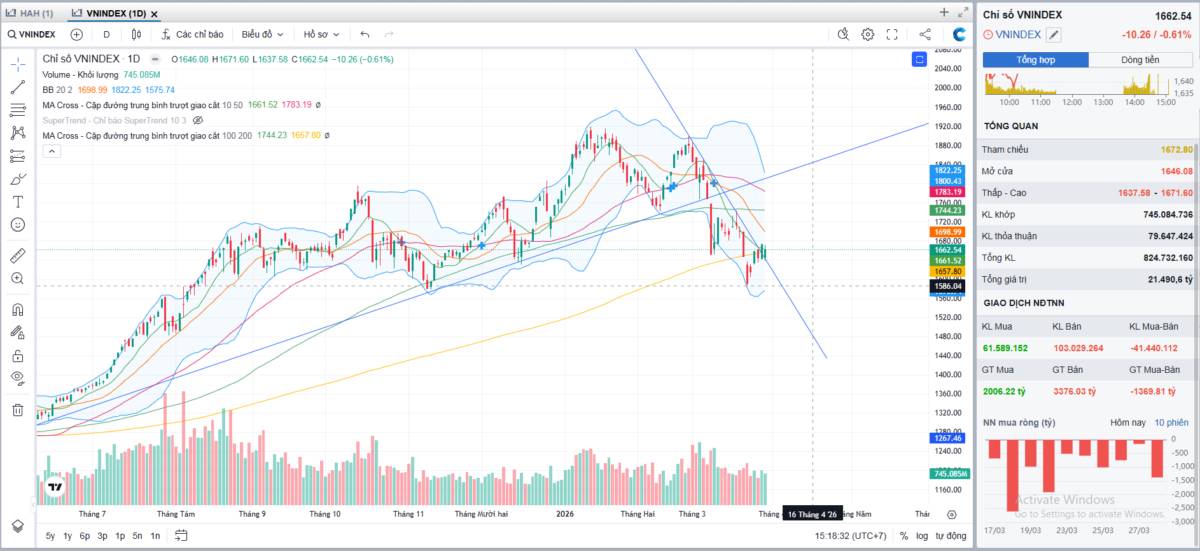
Task: Open the Hồ sơ dropdown
Action: [x=322, y=34]
